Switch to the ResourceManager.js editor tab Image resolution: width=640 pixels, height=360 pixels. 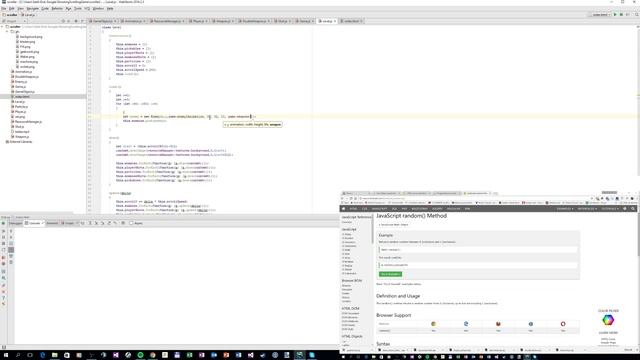click(167, 21)
